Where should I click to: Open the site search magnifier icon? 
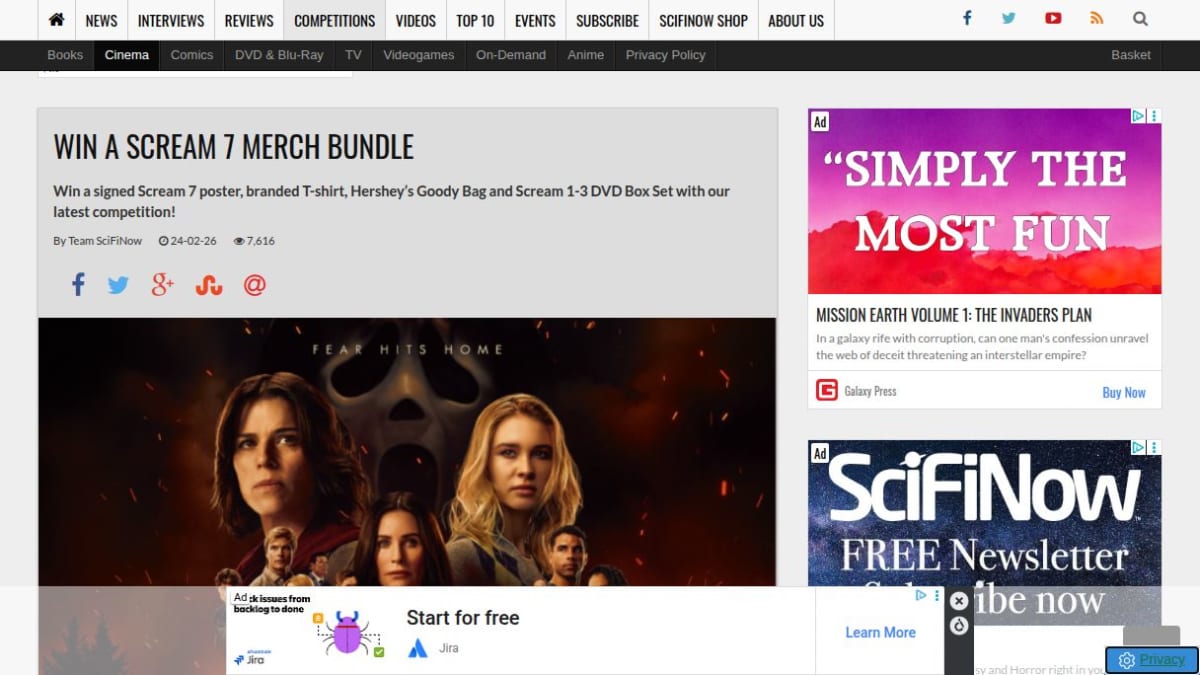click(x=1141, y=18)
